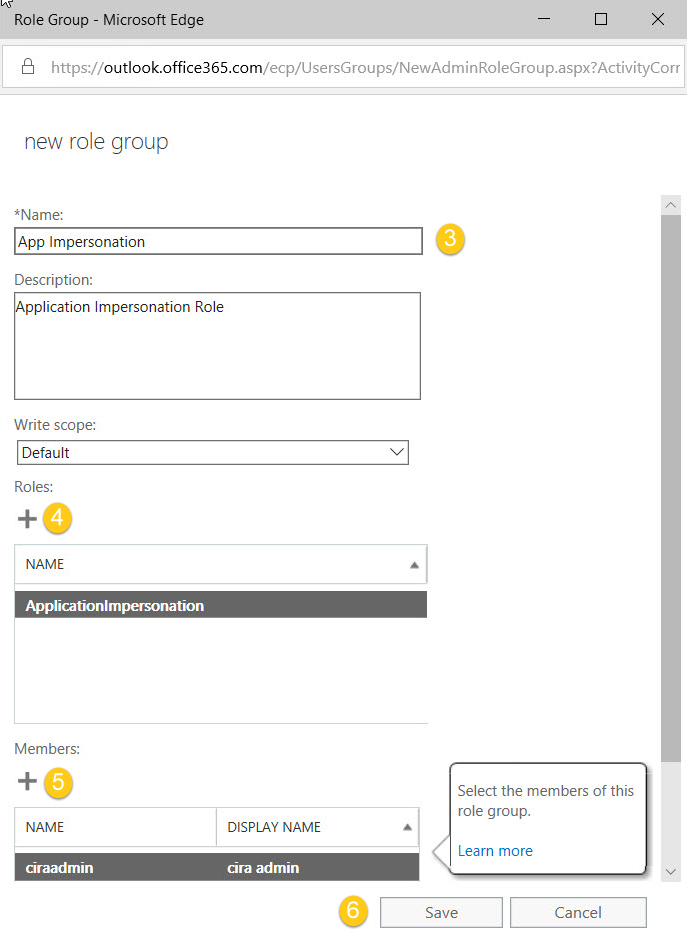
Task: Sort roles using the NAME column arrow
Action: tap(414, 565)
